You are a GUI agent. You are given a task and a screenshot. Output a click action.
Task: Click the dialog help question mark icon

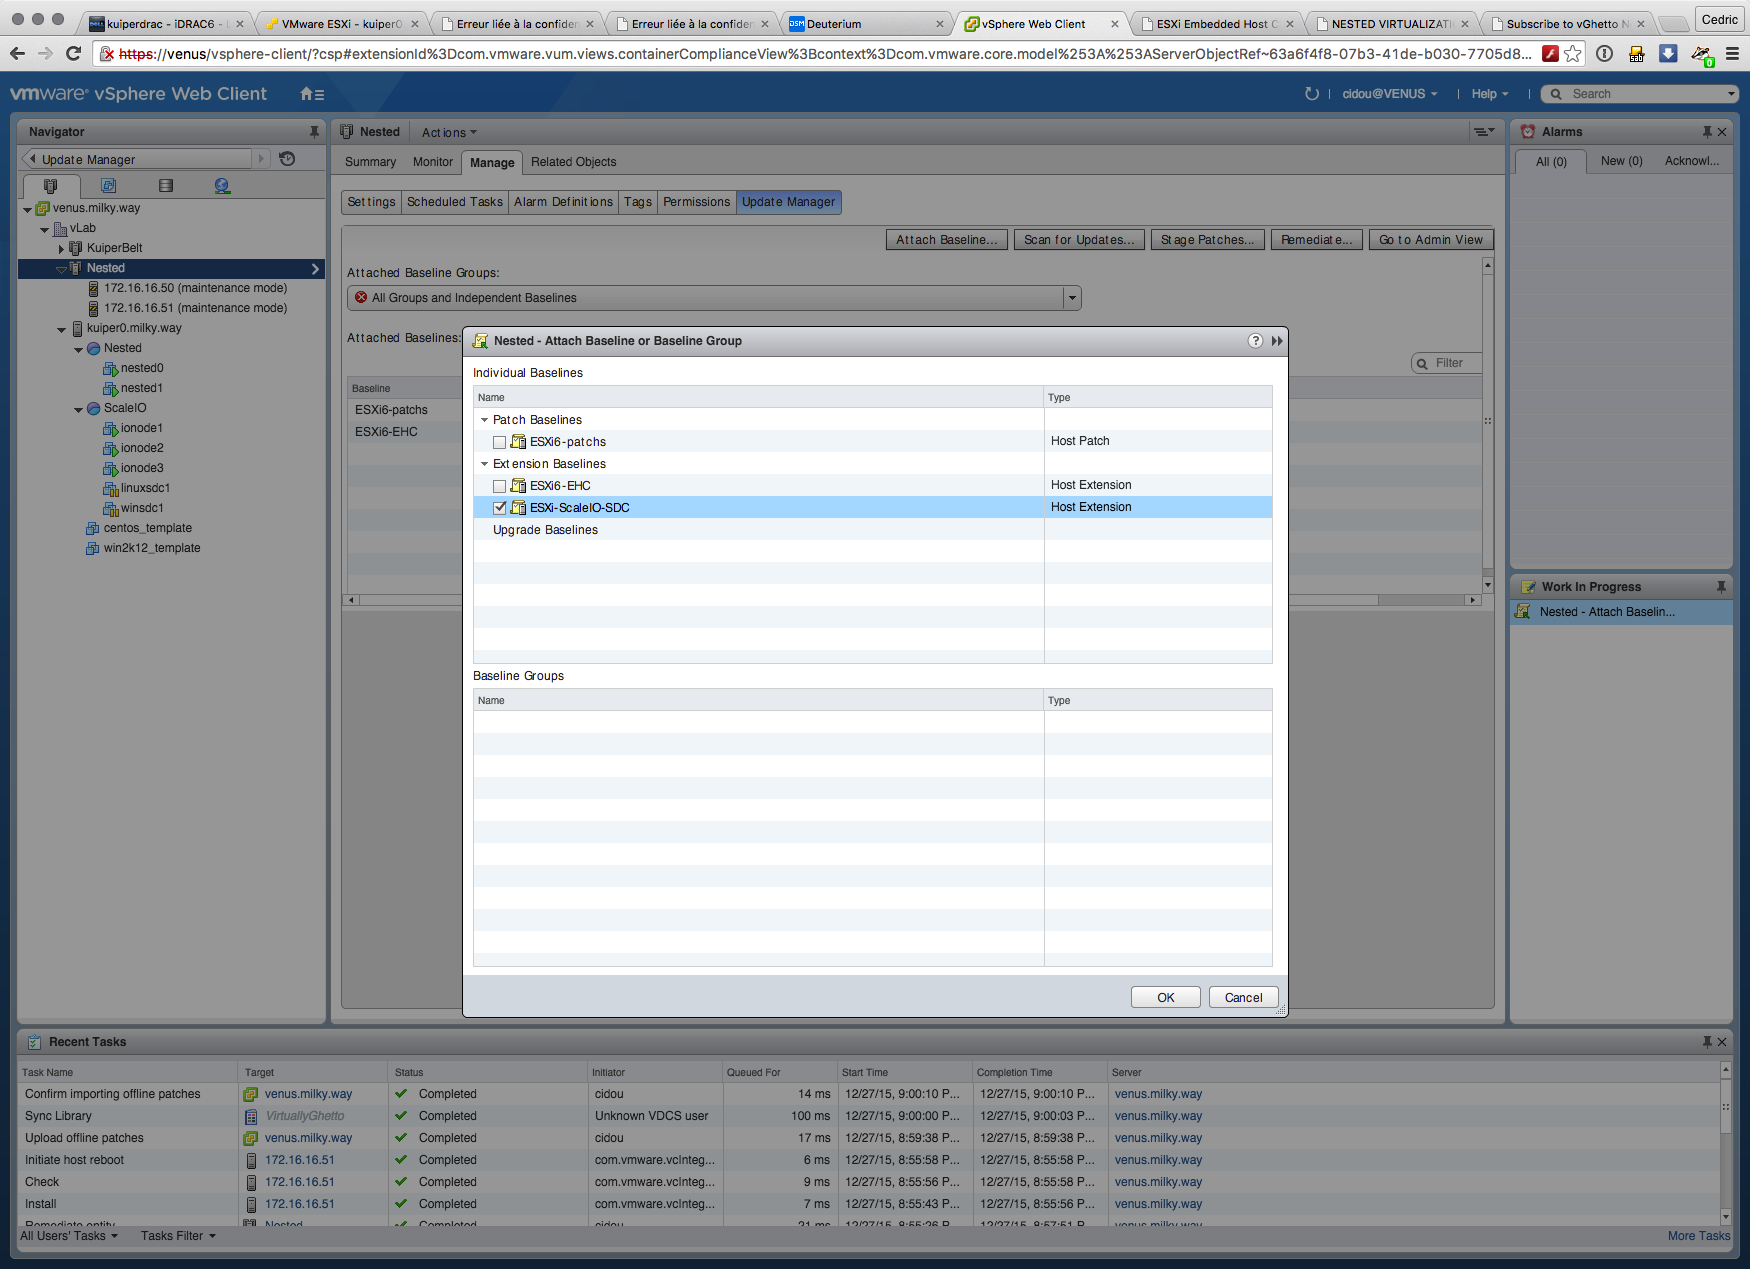pos(1255,341)
